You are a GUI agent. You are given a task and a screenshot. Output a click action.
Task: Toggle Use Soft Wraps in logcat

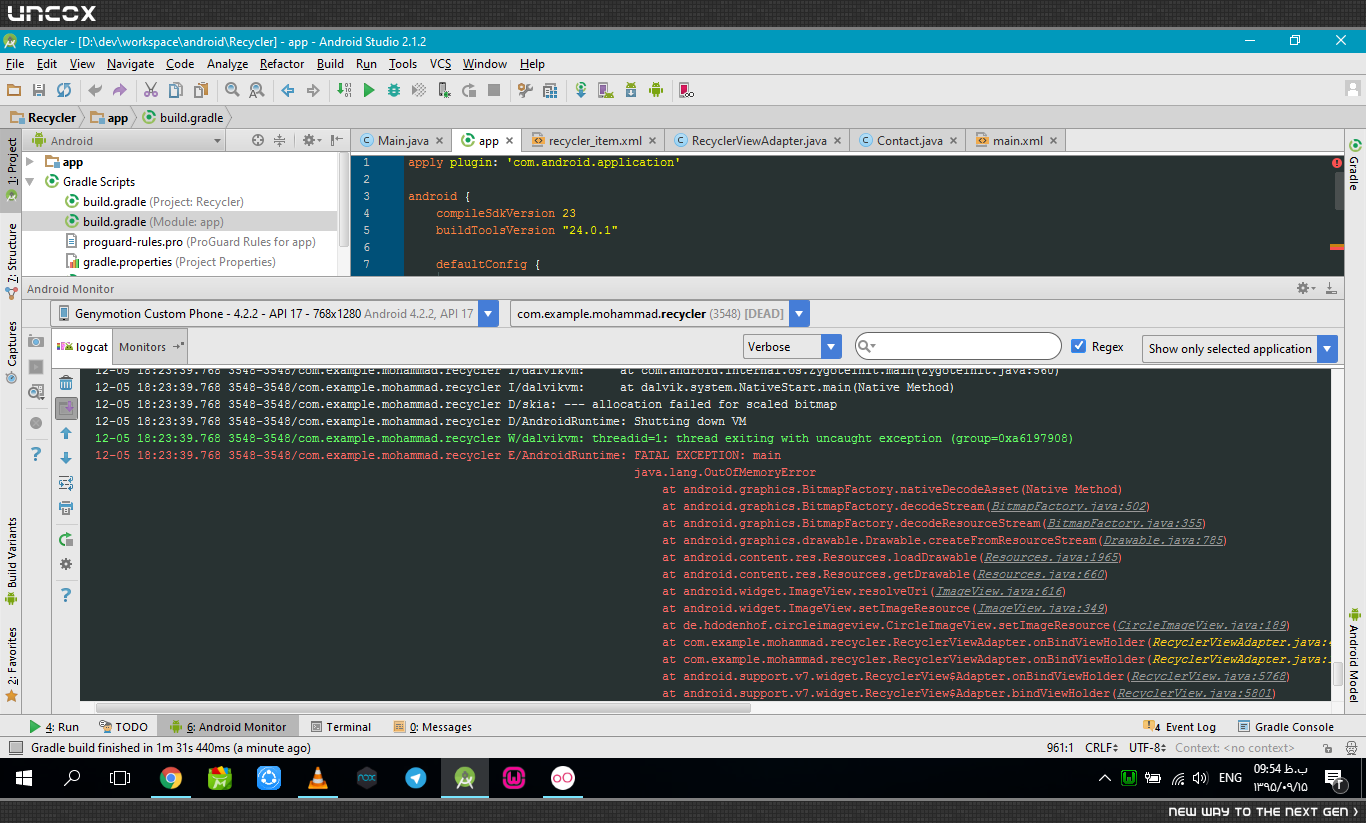[66, 483]
